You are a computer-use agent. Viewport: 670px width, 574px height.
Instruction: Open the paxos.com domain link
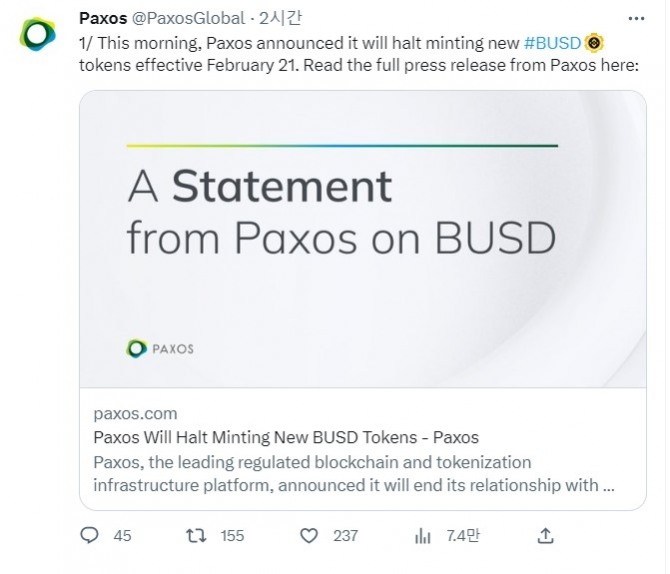coord(134,413)
